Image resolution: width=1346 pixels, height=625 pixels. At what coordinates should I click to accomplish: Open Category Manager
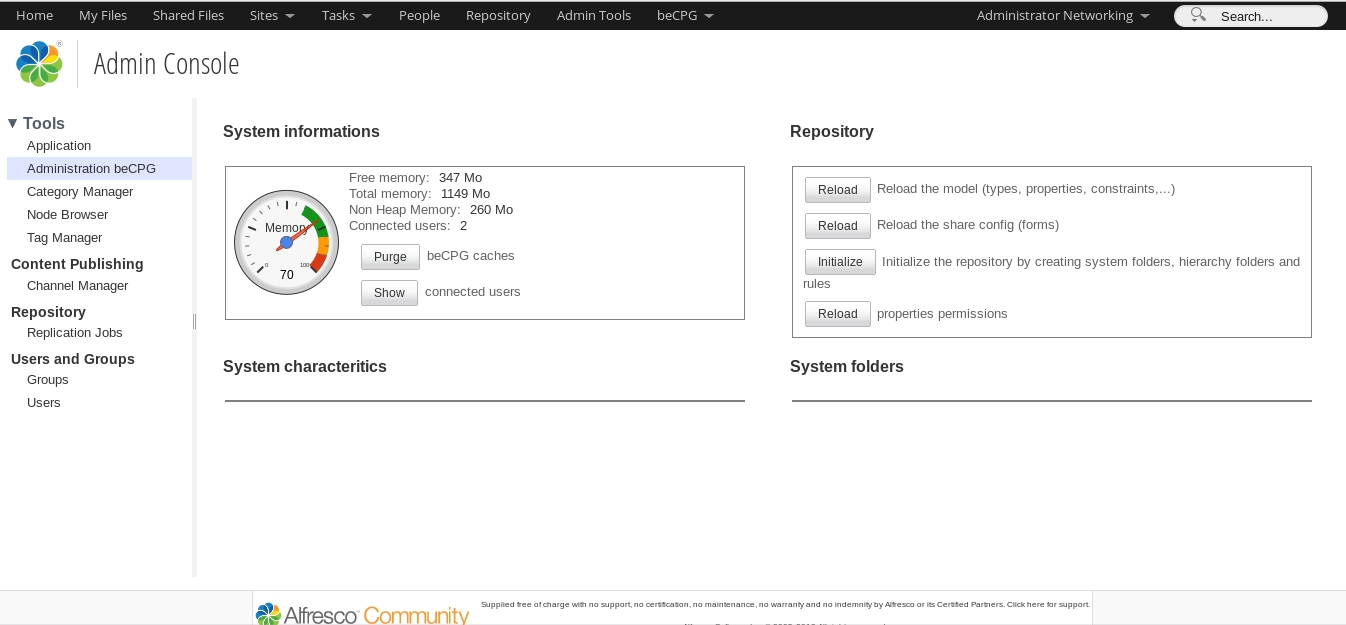click(x=80, y=191)
